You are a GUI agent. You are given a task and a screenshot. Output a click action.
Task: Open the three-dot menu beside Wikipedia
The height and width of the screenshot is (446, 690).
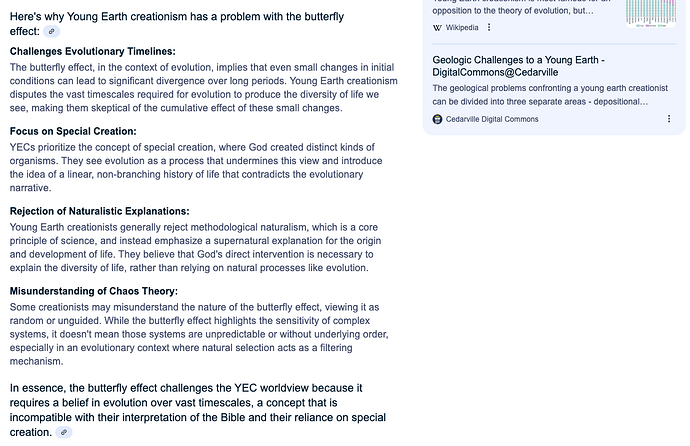point(489,27)
